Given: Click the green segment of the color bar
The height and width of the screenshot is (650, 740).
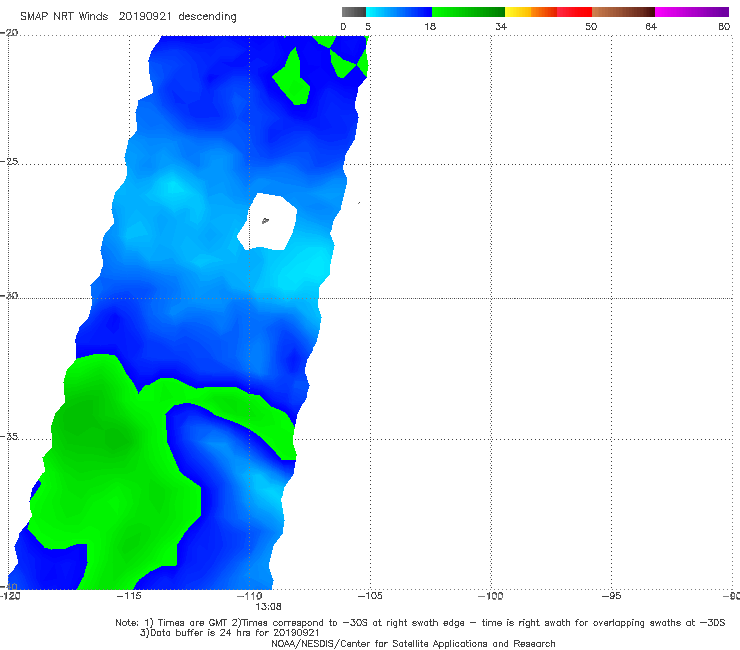Looking at the screenshot, I should pos(468,12).
